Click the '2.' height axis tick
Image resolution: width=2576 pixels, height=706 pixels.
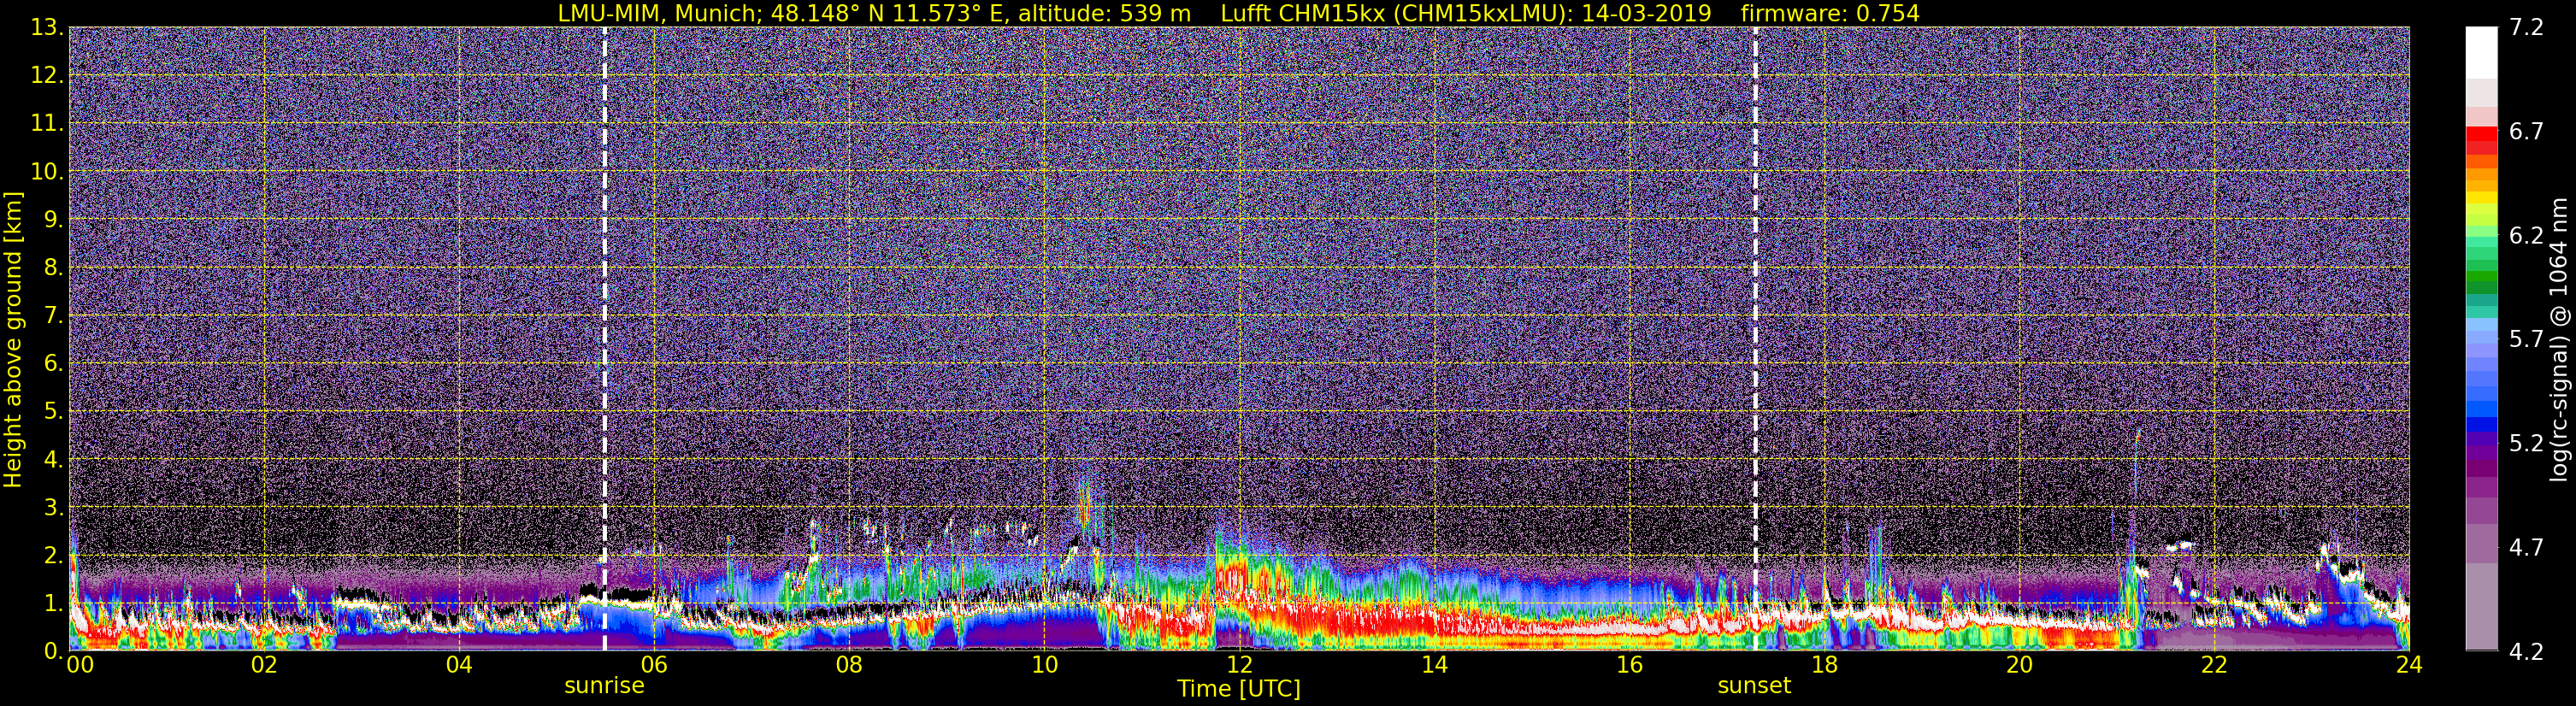pyautogui.click(x=53, y=555)
